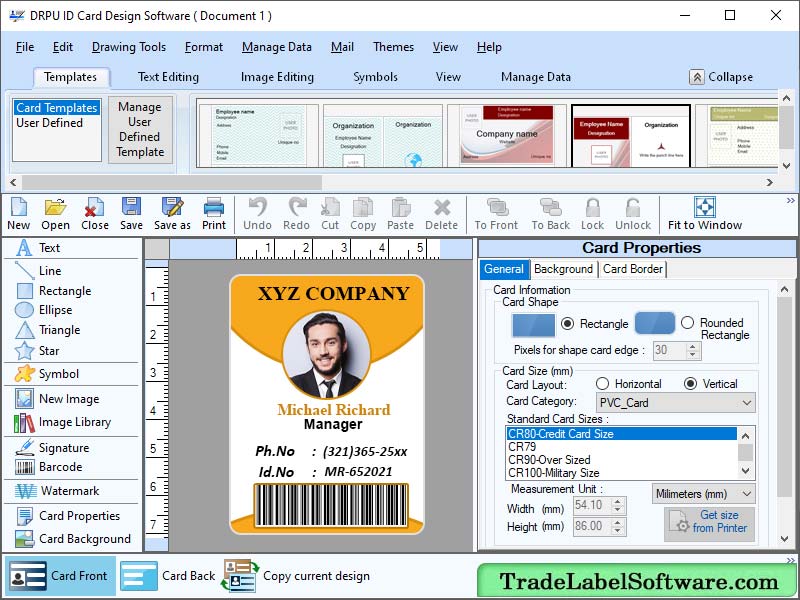The width and height of the screenshot is (800, 600).
Task: Send object To Back
Action: coord(549,213)
